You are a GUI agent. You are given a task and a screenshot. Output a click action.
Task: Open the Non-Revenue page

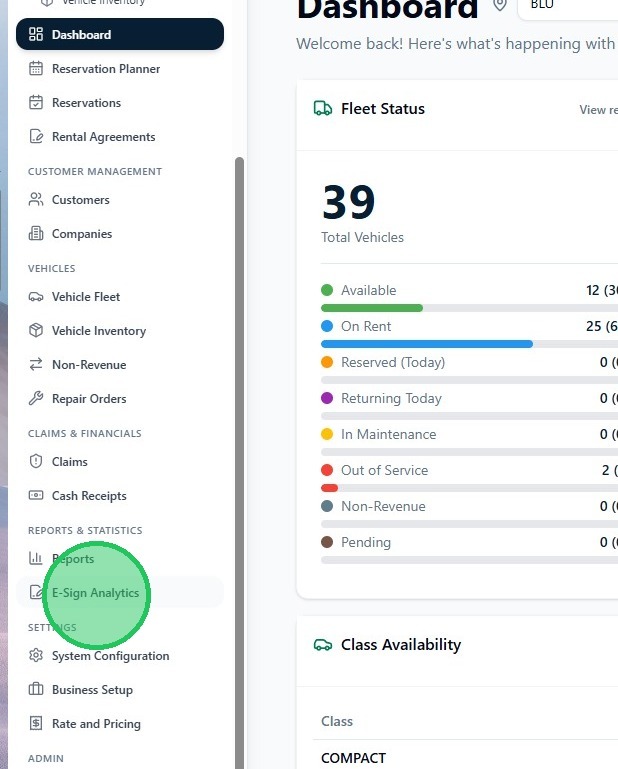tap(120, 364)
